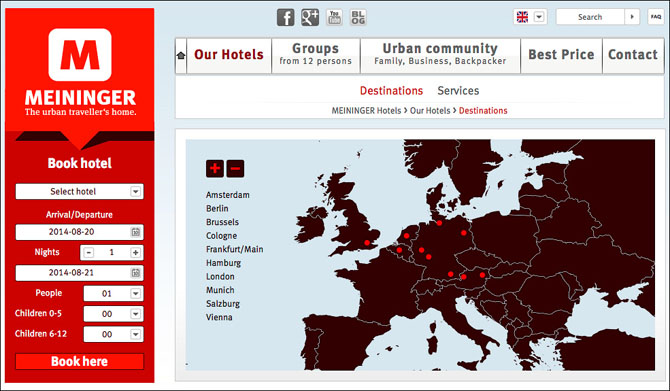The height and width of the screenshot is (391, 670).
Task: Go to the home icon in navigation
Action: 181,56
